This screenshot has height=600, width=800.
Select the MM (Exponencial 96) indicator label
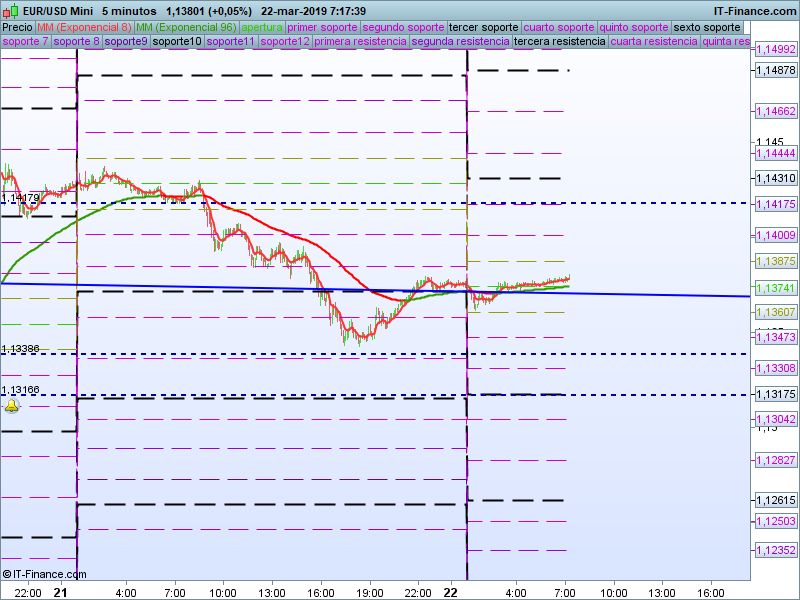click(186, 27)
